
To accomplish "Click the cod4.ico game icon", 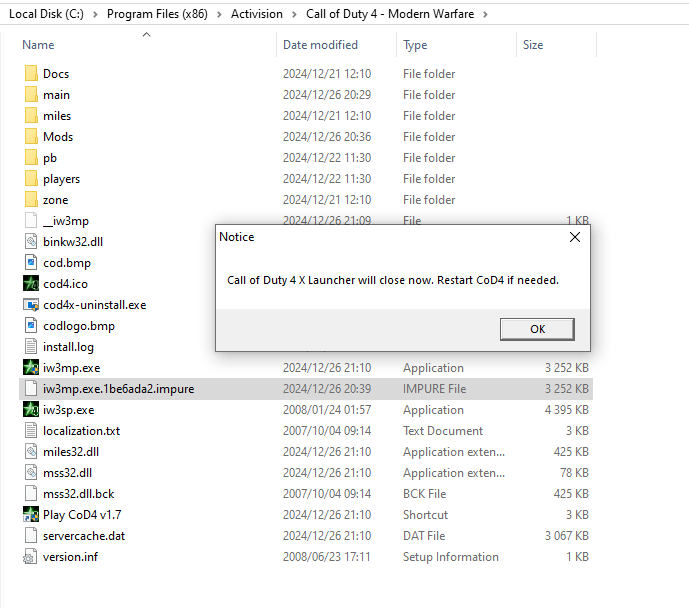I will click(31, 284).
